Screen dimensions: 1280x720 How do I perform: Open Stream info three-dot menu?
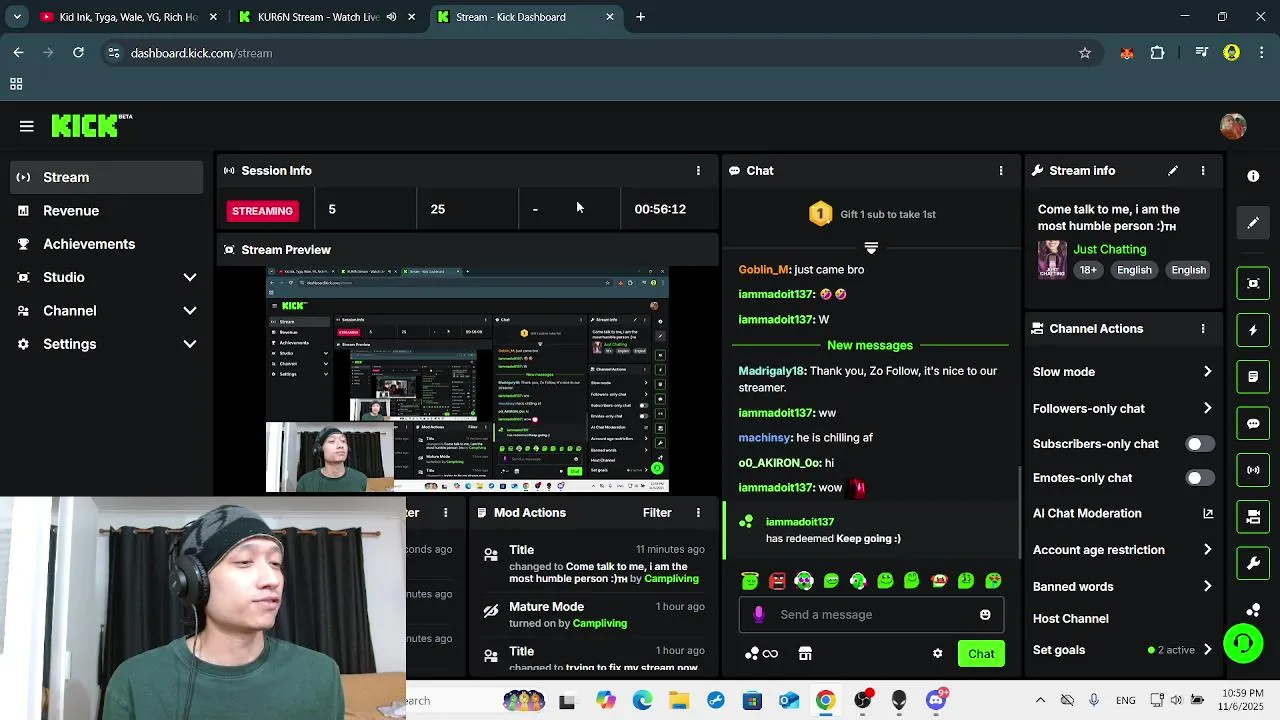tap(1203, 171)
